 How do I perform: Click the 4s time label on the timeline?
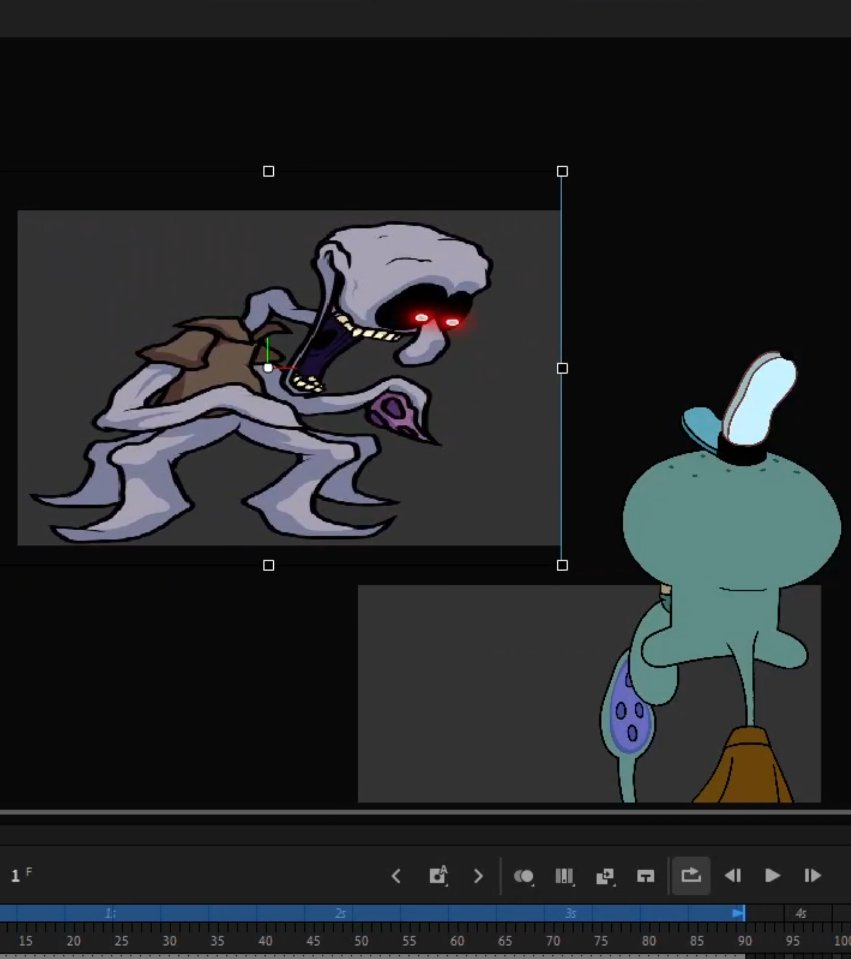(x=800, y=913)
